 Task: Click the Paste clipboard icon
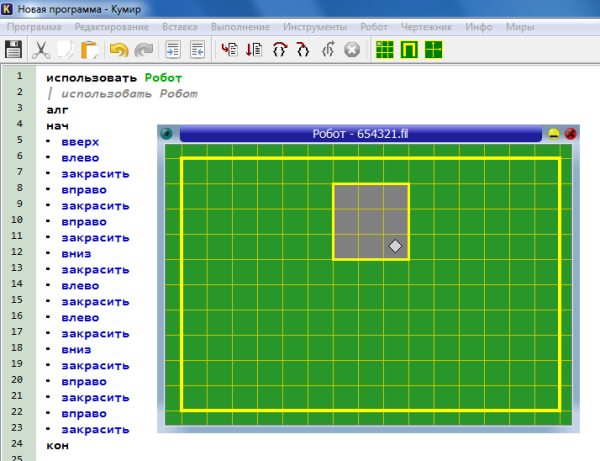[89, 49]
